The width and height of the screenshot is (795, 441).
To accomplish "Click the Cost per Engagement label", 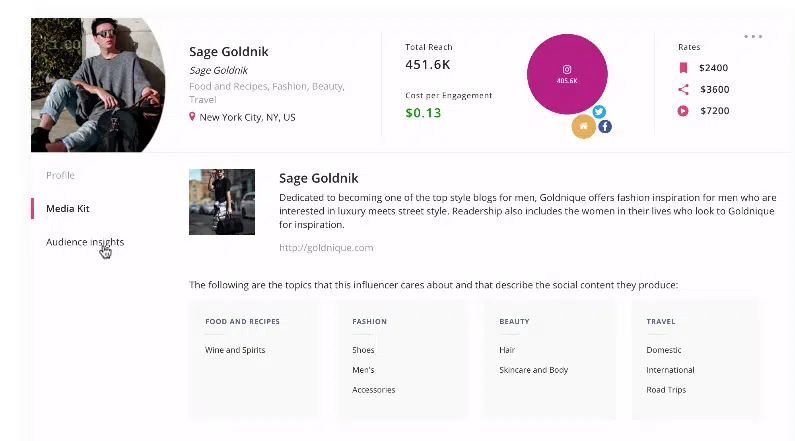I will tap(448, 95).
